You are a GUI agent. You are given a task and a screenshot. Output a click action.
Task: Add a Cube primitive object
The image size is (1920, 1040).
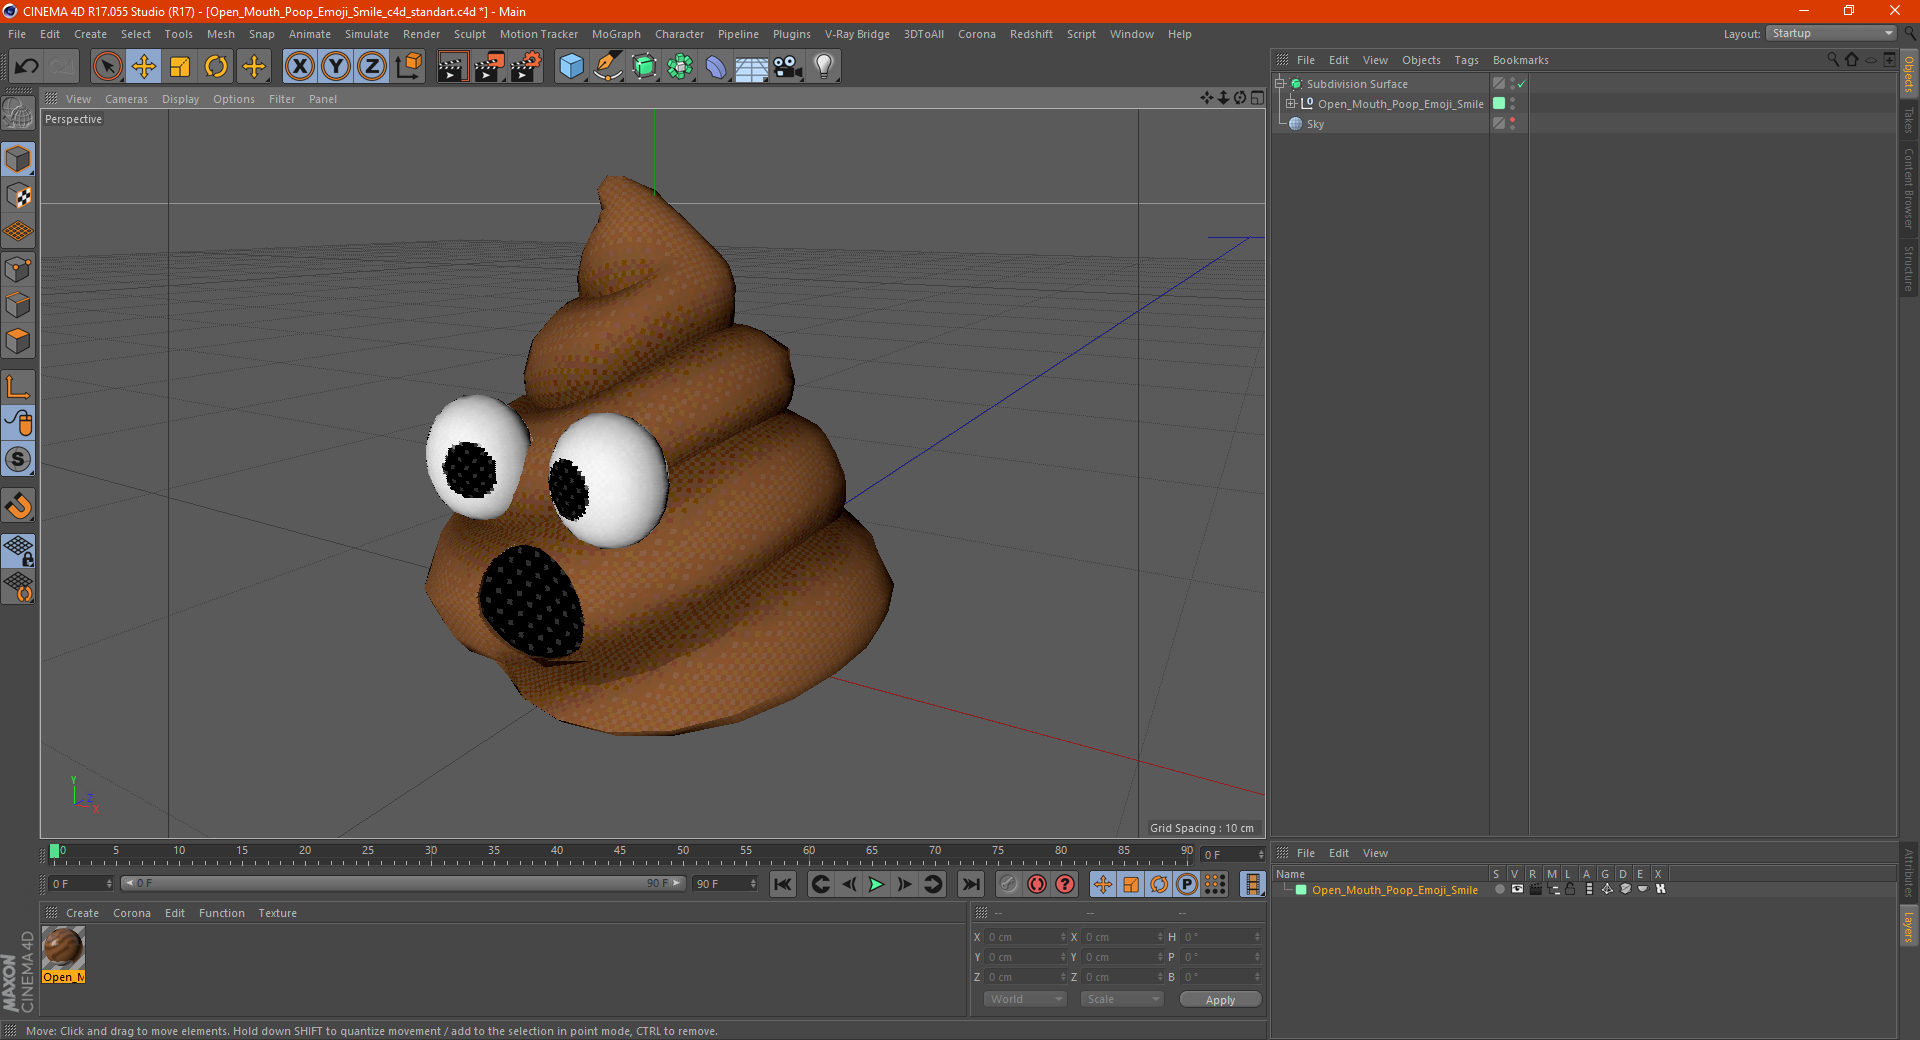571,67
